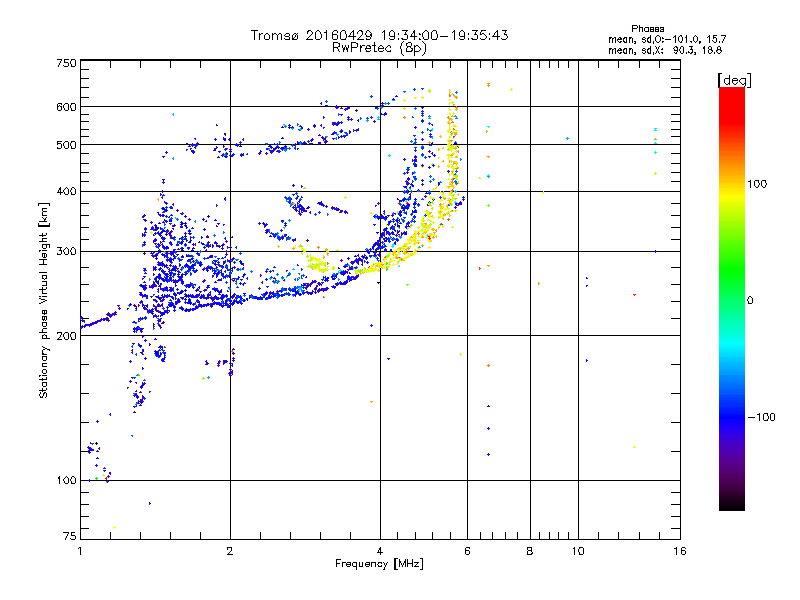Click y-axis tick label '750'

coord(67,63)
